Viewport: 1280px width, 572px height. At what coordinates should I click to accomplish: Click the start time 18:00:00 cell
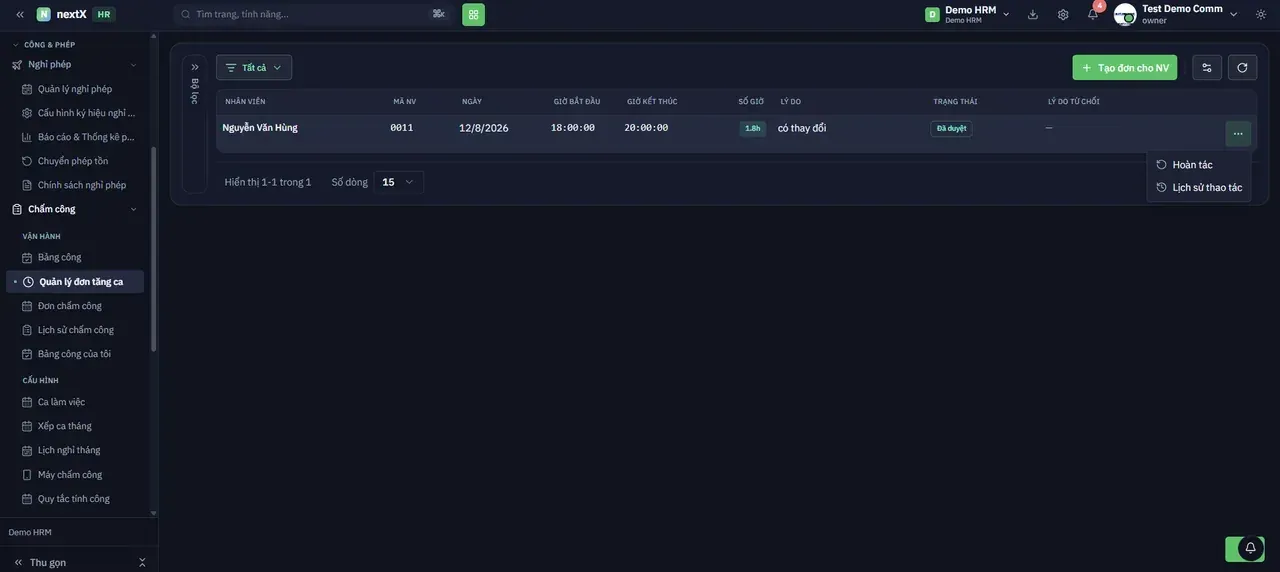pyautogui.click(x=573, y=128)
